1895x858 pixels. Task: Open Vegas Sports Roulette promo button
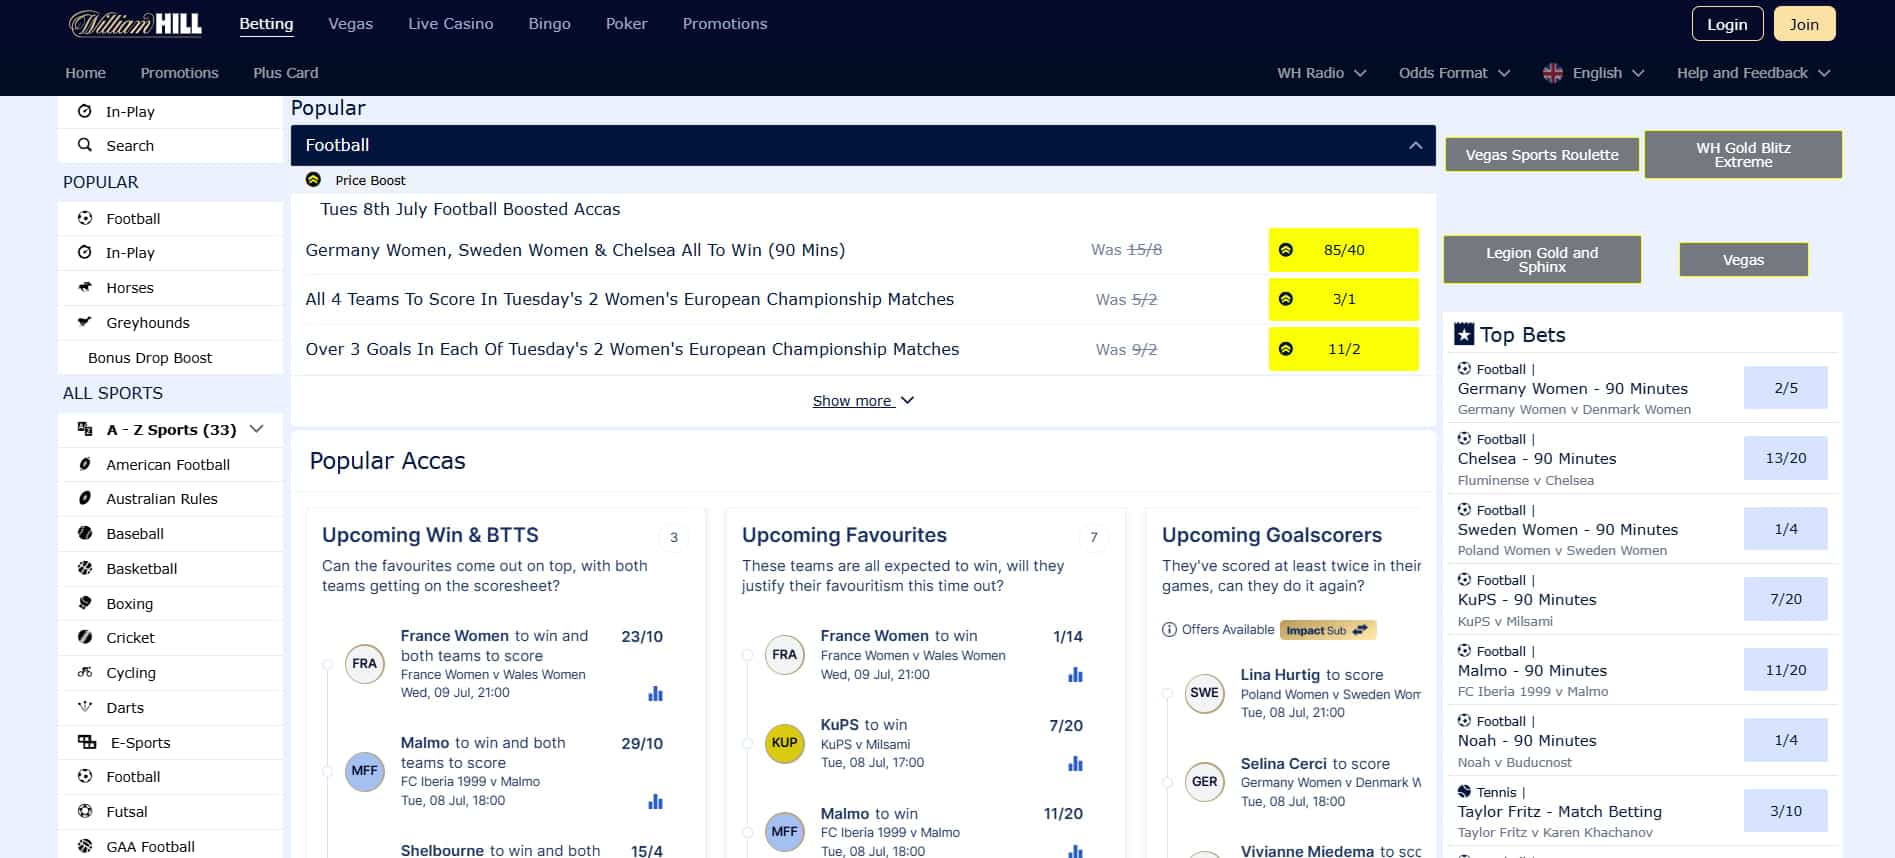[x=1542, y=155]
